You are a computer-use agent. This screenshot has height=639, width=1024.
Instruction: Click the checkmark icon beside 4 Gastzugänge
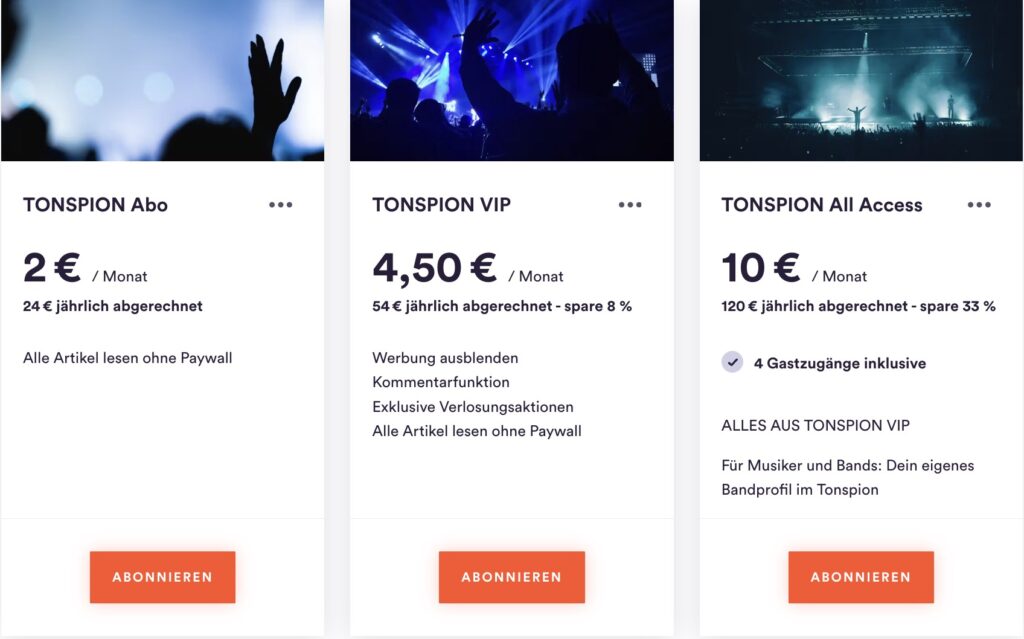[x=733, y=362]
